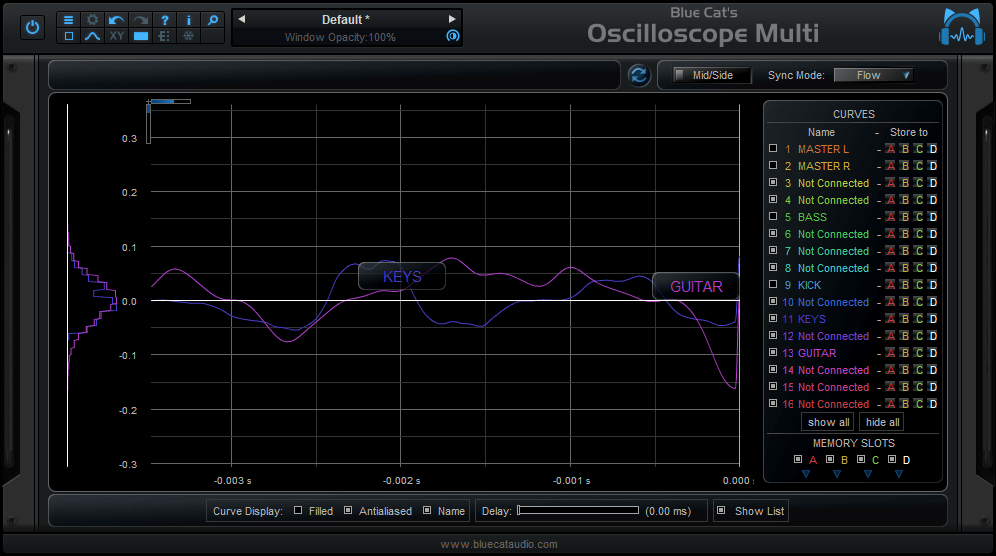The image size is (996, 556).
Task: Hide the KEYS curve via checkbox
Action: [x=773, y=318]
